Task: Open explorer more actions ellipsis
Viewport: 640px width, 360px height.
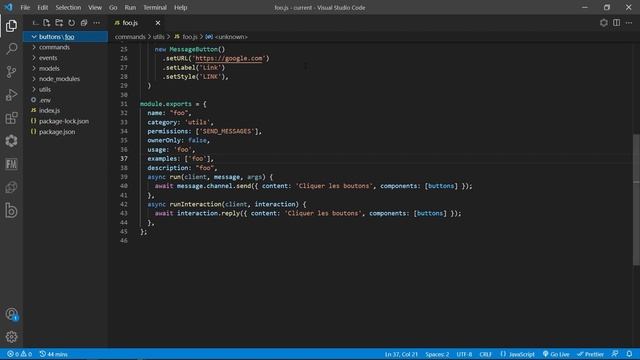Action: (x=96, y=23)
